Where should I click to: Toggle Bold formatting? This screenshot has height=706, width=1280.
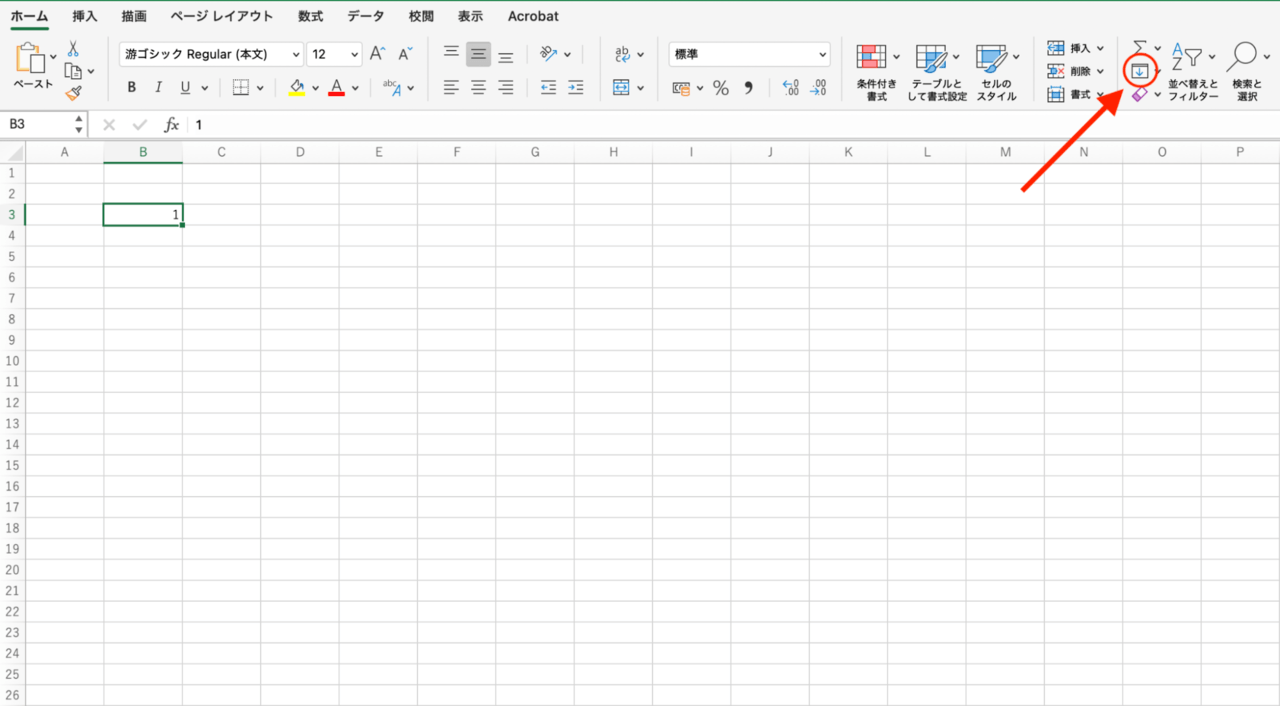[131, 88]
